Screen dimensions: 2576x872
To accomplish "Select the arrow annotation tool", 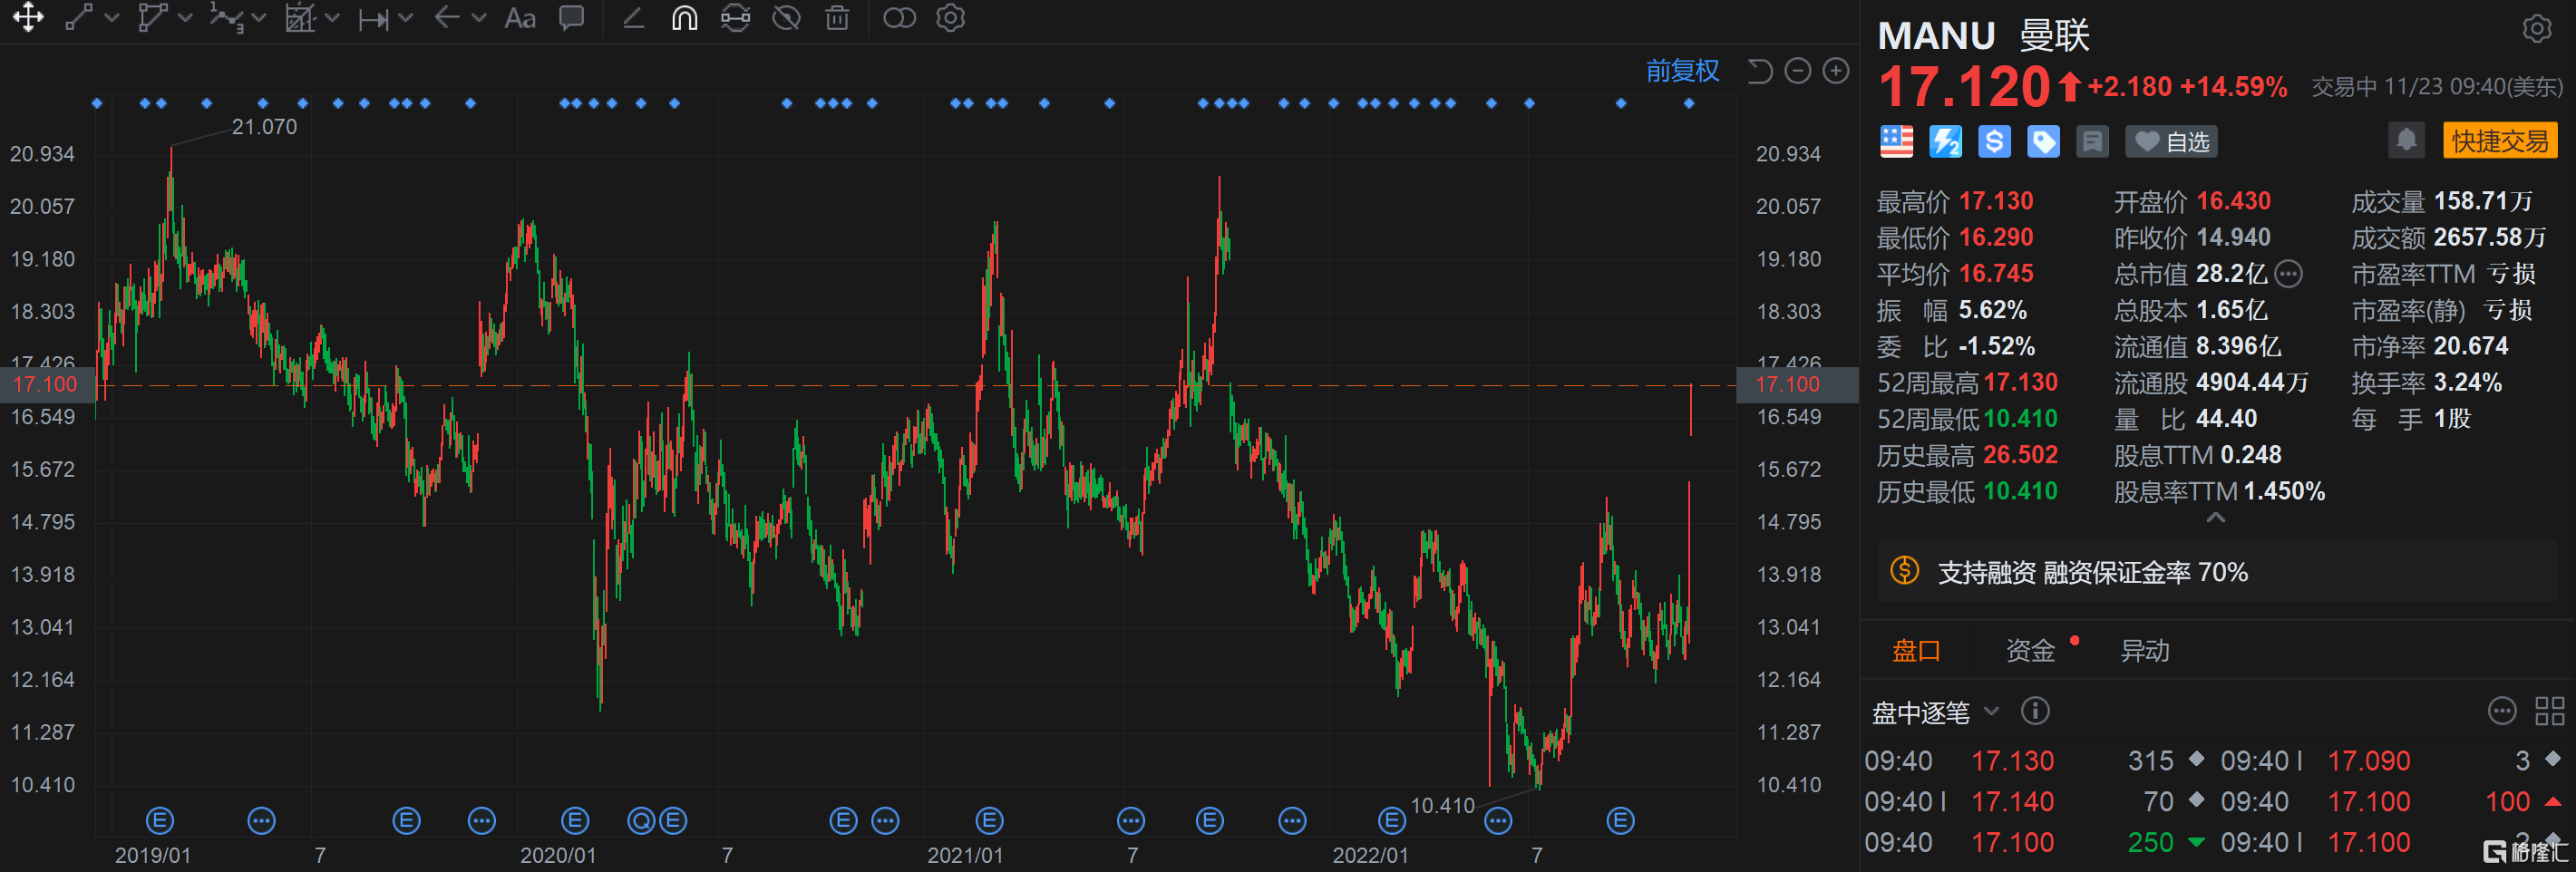I will pos(447,18).
